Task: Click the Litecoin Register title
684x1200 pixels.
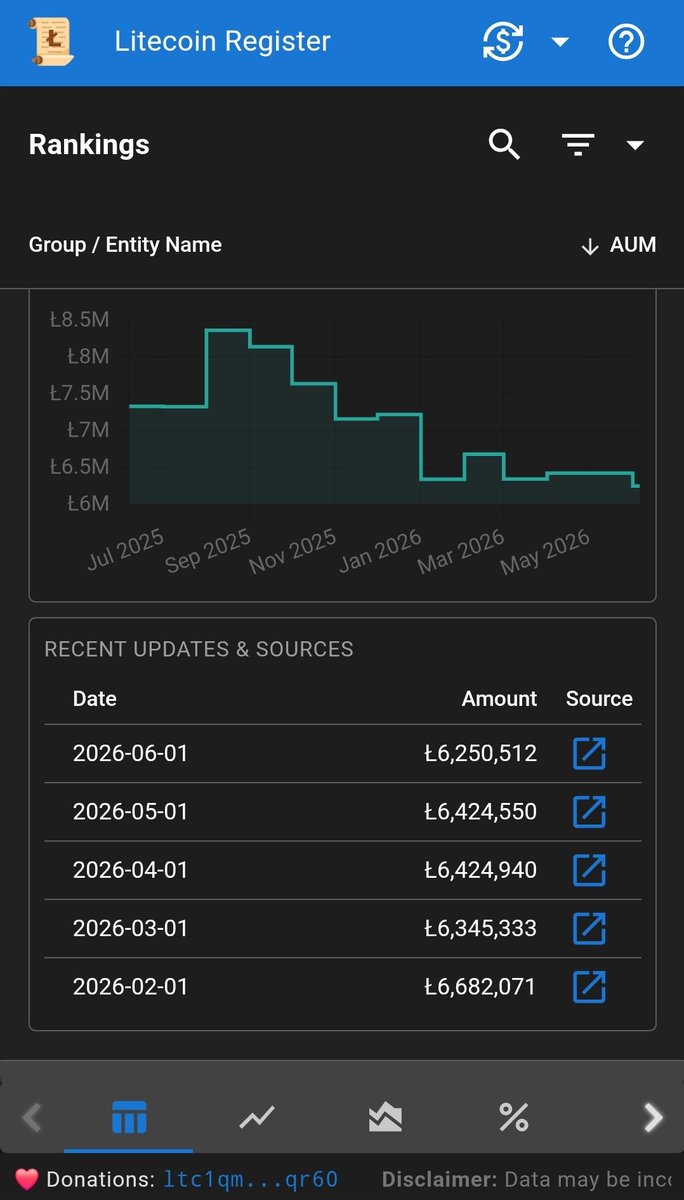Action: pyautogui.click(x=222, y=42)
